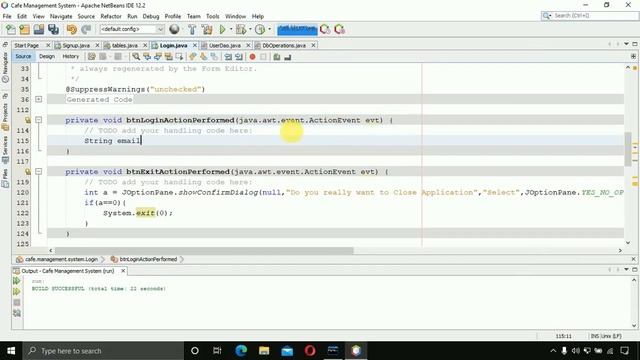Screen dimensions: 640x360
Task: Click the editor vertical scrollbar thumb
Action: [x=628, y=149]
